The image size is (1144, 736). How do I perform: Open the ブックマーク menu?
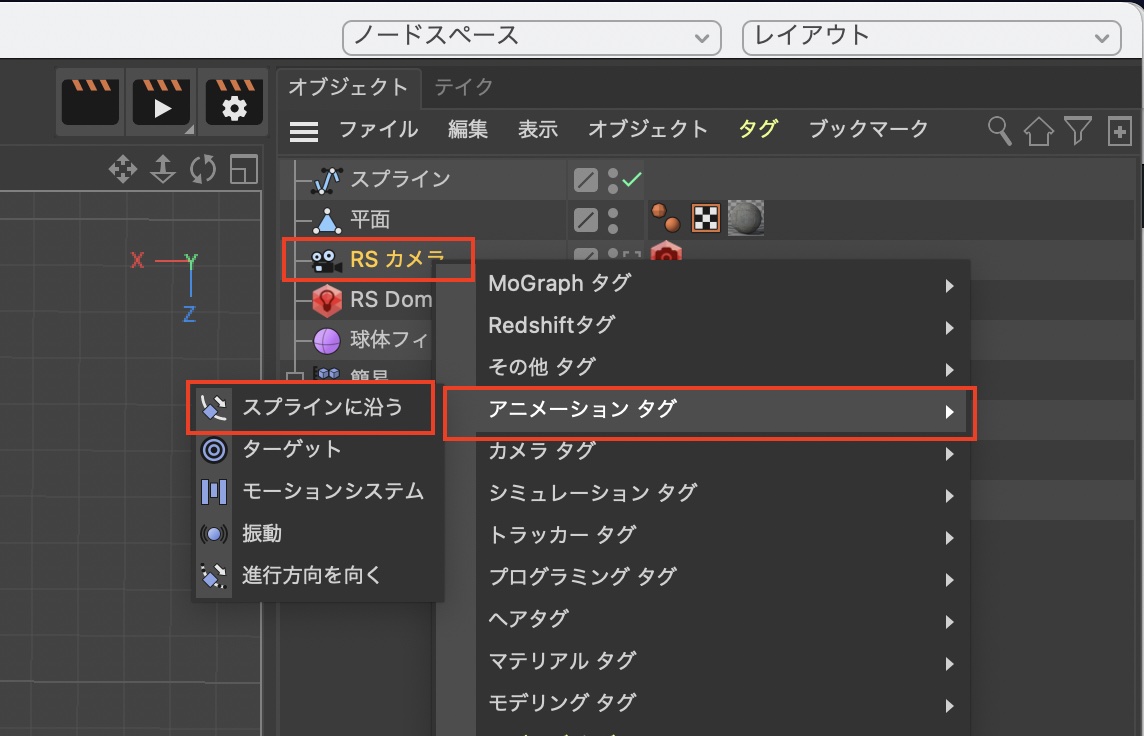tap(868, 129)
